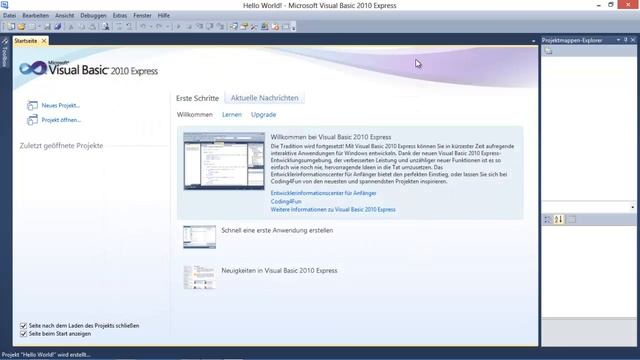Close the Startseite tab

[x=44, y=41]
